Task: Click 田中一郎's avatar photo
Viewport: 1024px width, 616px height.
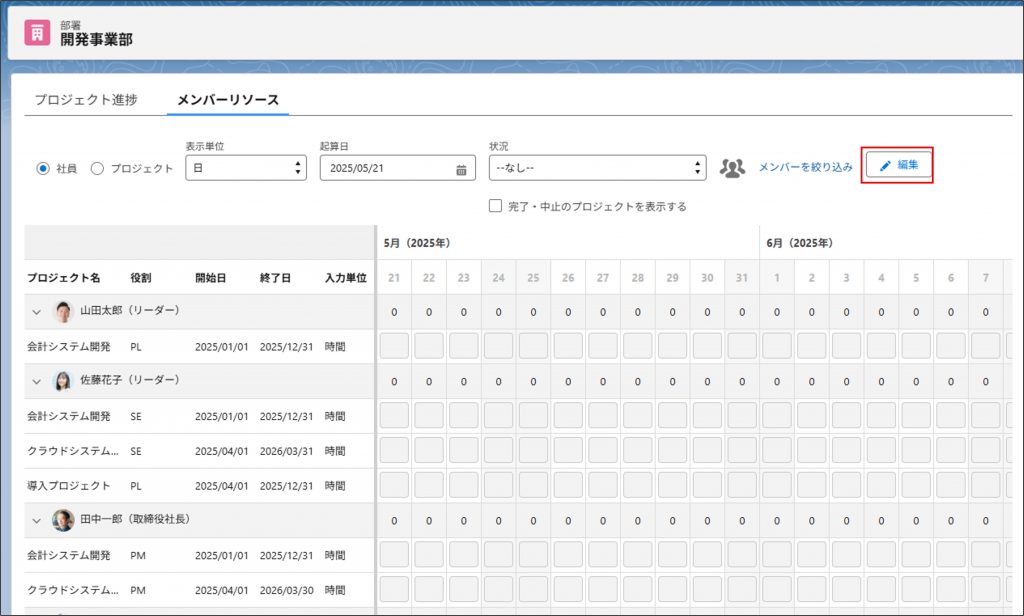Action: (x=64, y=520)
